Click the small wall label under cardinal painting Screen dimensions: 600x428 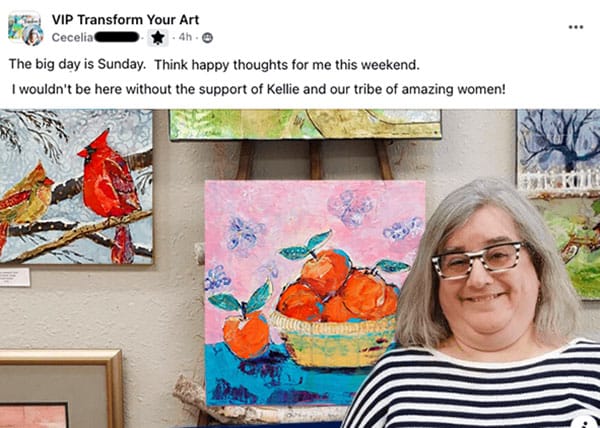coord(15,277)
